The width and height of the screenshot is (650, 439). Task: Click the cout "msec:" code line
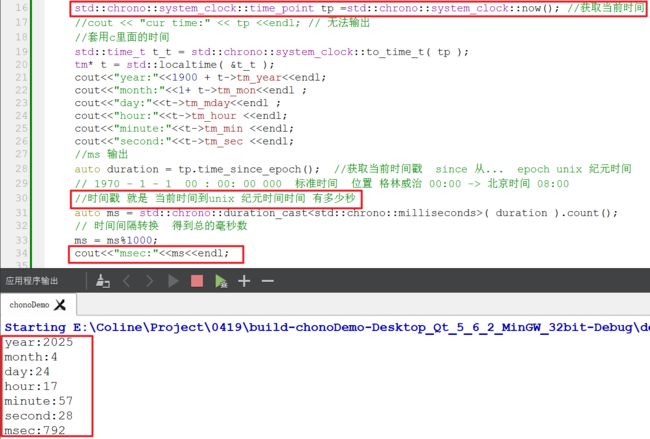152,253
